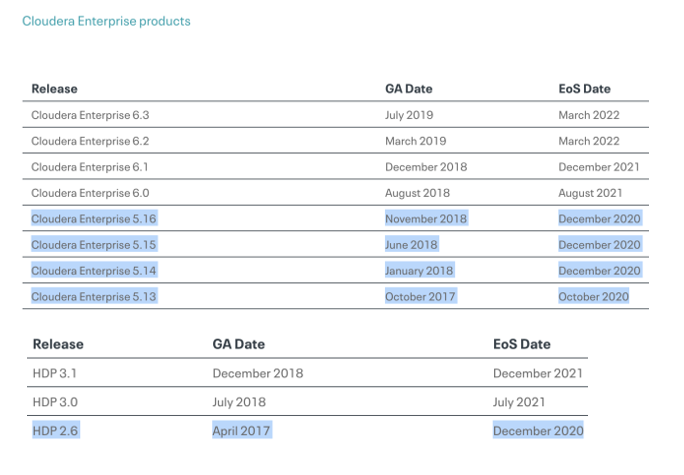This screenshot has width=684, height=475.
Task: Click the highlighted Cloudera Enterprise 5.14 cell
Action: (94, 270)
